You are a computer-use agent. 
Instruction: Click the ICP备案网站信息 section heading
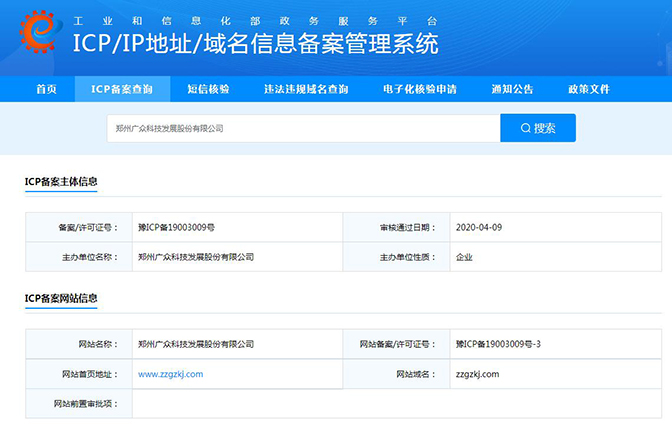coord(61,298)
